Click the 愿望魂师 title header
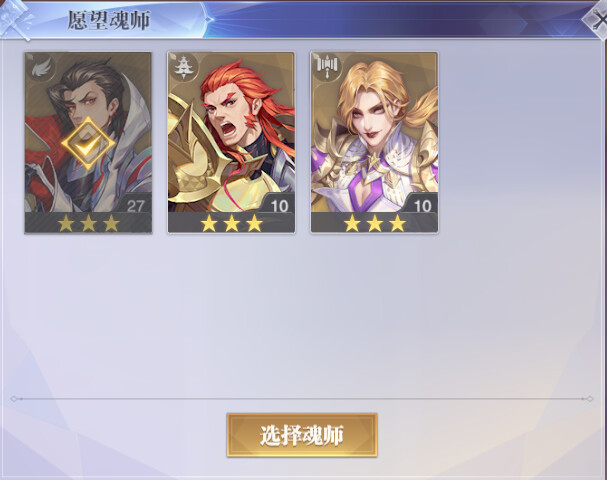Image resolution: width=607 pixels, height=480 pixels. pyautogui.click(x=109, y=20)
